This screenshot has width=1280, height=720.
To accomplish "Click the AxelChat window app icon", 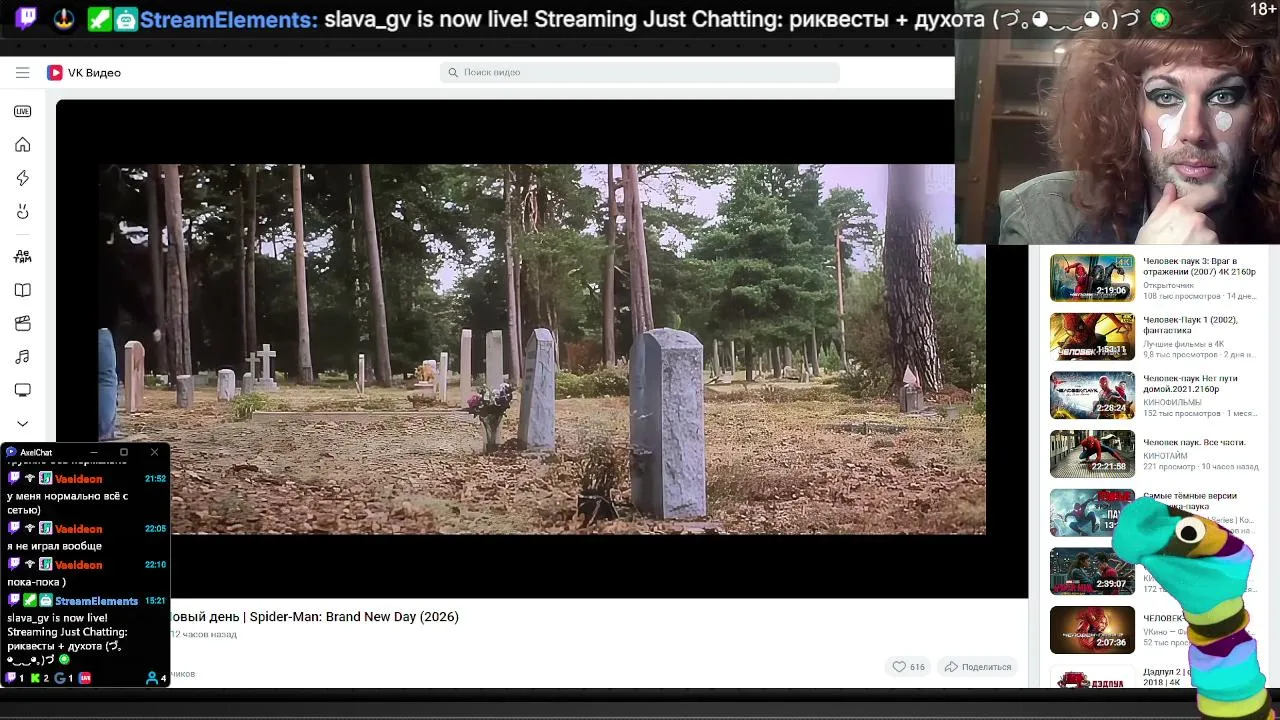I will point(11,452).
